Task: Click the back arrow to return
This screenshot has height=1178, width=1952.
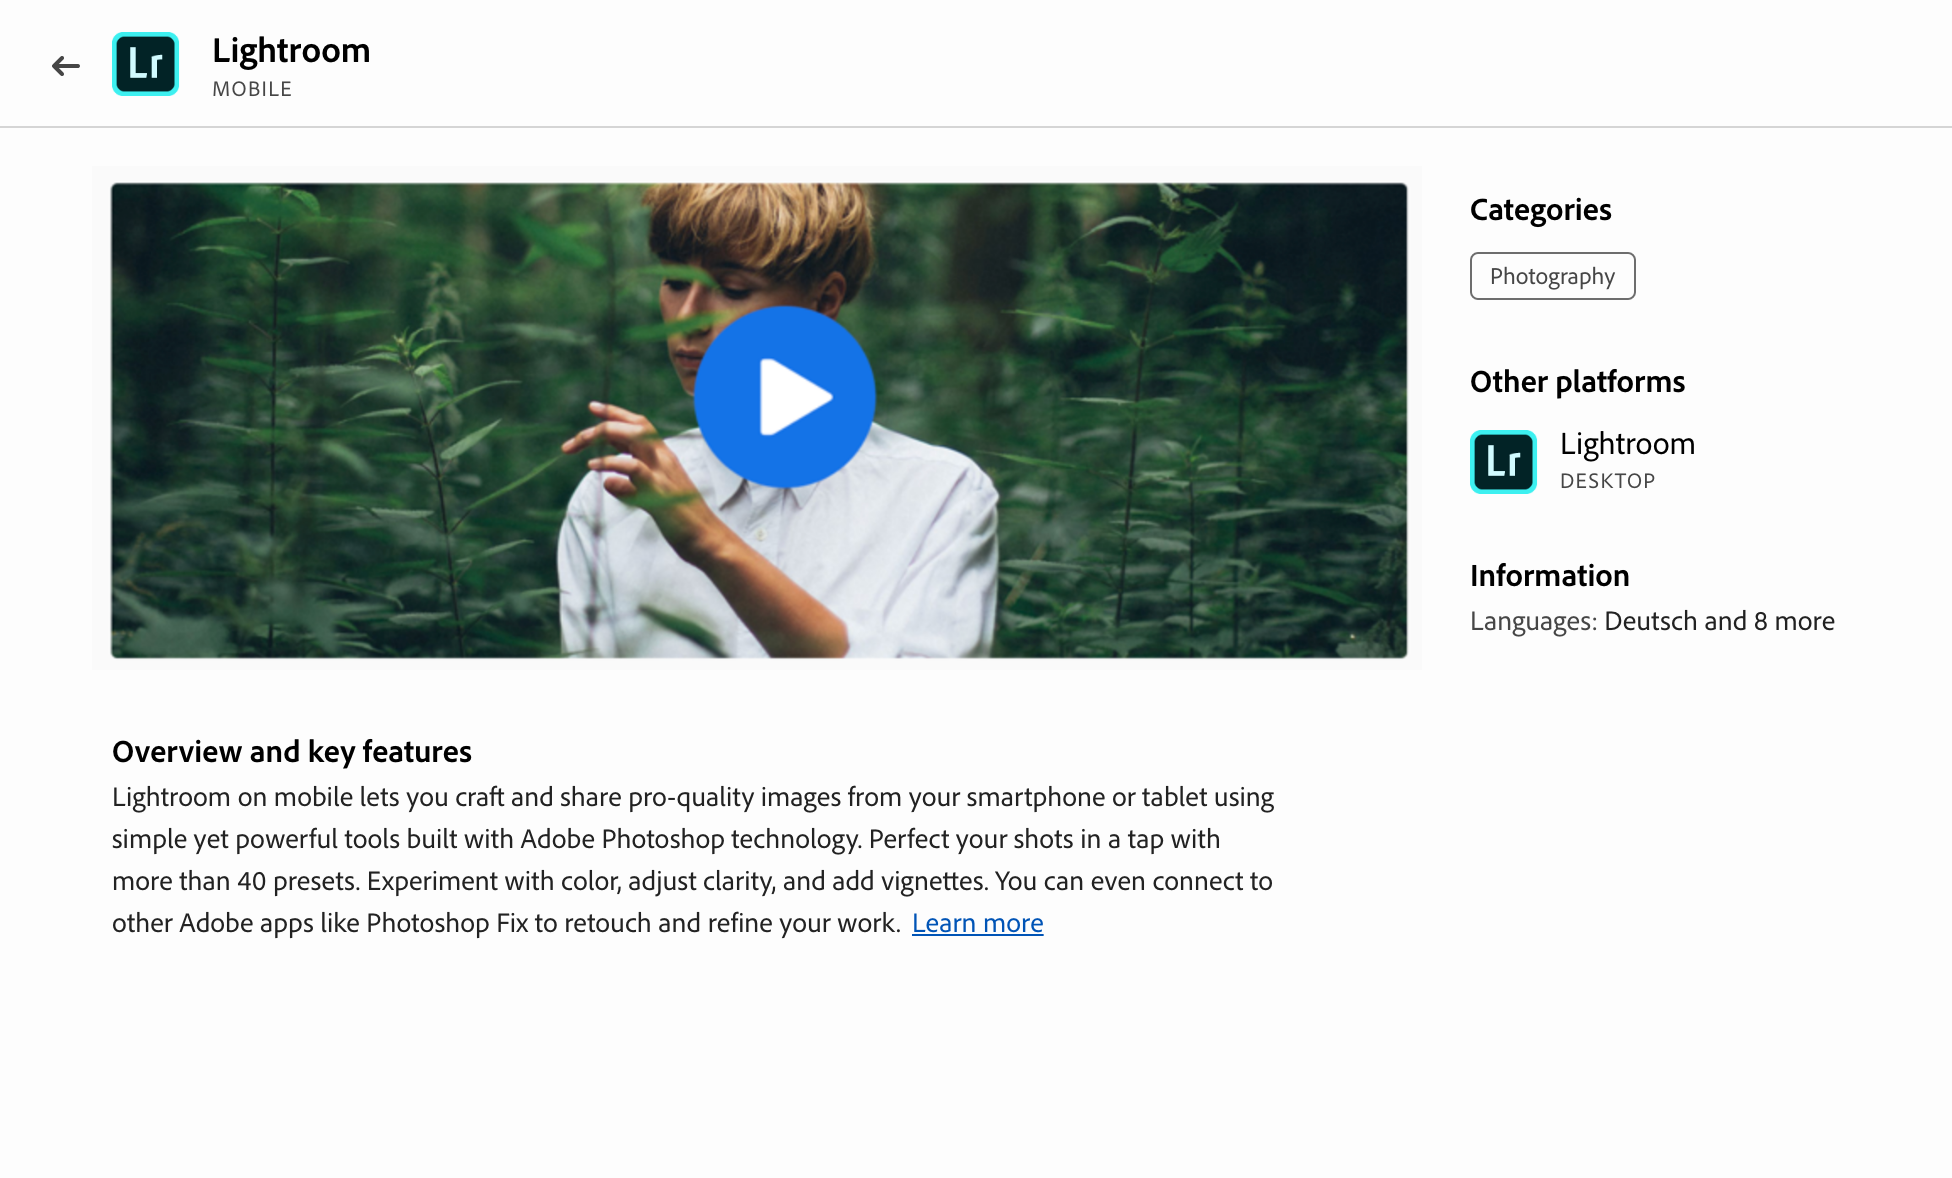Action: [x=66, y=64]
